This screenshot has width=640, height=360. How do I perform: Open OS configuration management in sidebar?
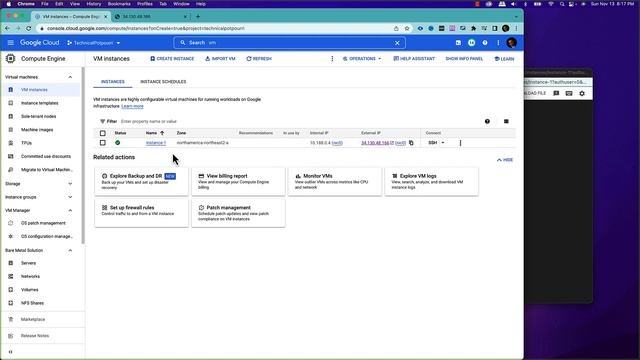pyautogui.click(x=47, y=236)
